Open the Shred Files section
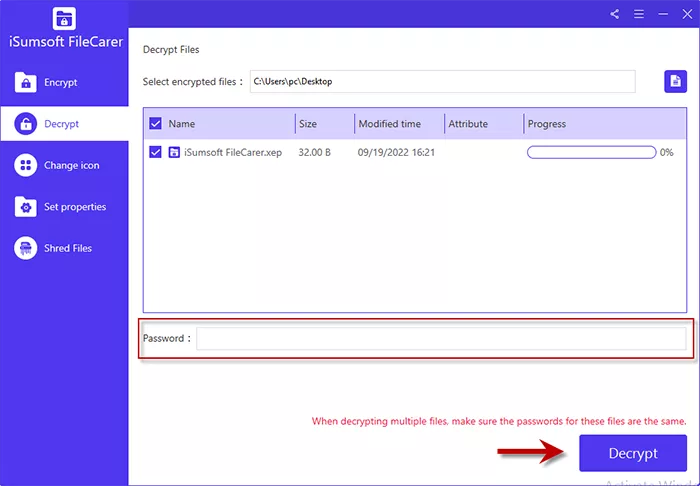This screenshot has height=486, width=700. pos(64,248)
